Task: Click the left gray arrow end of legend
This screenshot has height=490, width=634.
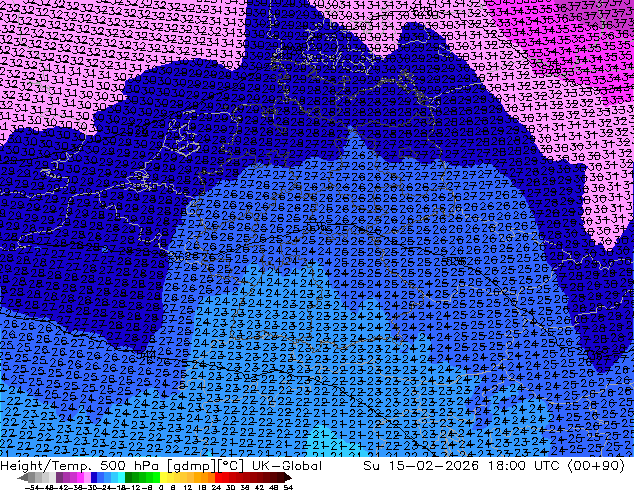Action: [23, 477]
